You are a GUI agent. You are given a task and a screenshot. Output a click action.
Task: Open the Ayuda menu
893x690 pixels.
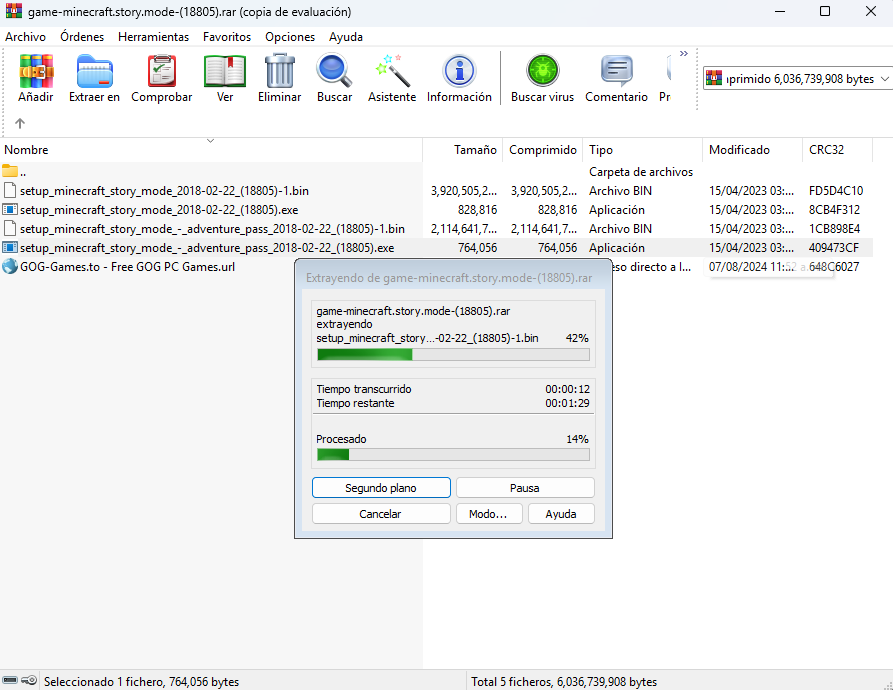[346, 36]
